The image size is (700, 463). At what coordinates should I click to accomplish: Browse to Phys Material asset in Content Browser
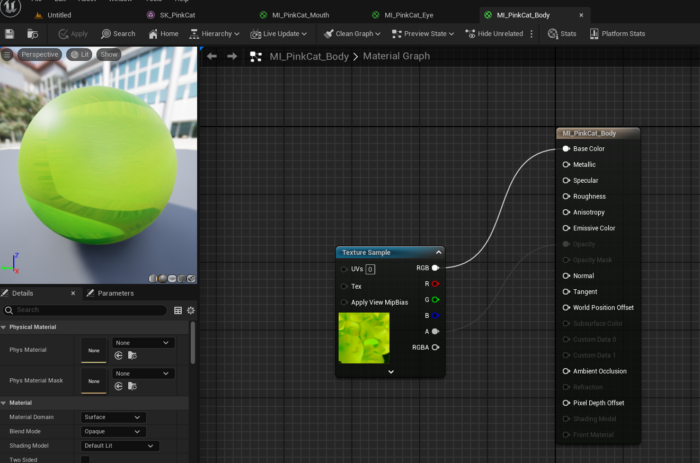tap(132, 355)
